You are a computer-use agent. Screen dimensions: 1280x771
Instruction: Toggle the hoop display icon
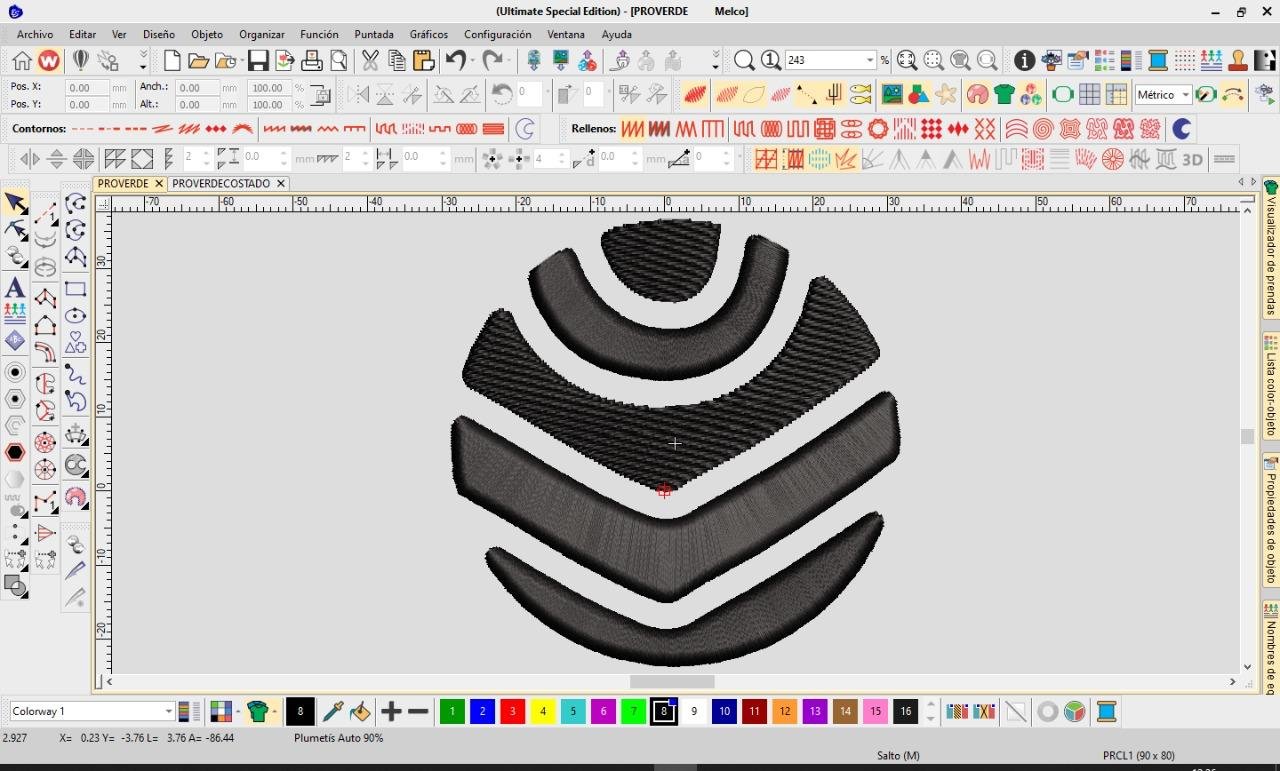[1062, 95]
